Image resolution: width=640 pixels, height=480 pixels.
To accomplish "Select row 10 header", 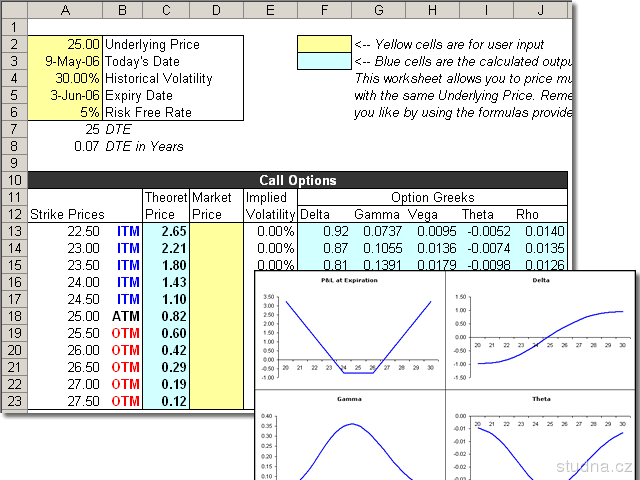I will 13,180.
